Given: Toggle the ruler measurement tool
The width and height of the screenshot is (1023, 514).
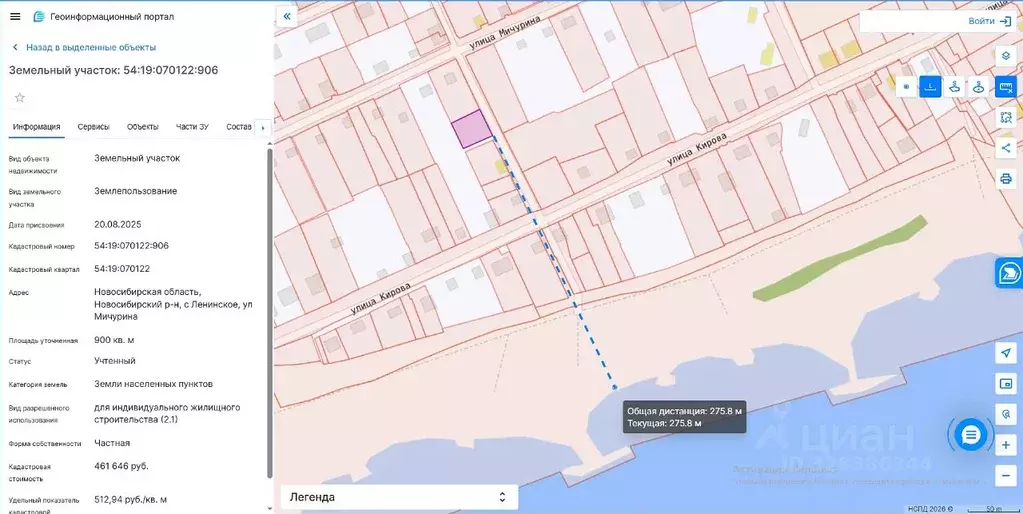Looking at the screenshot, I should click(1006, 87).
